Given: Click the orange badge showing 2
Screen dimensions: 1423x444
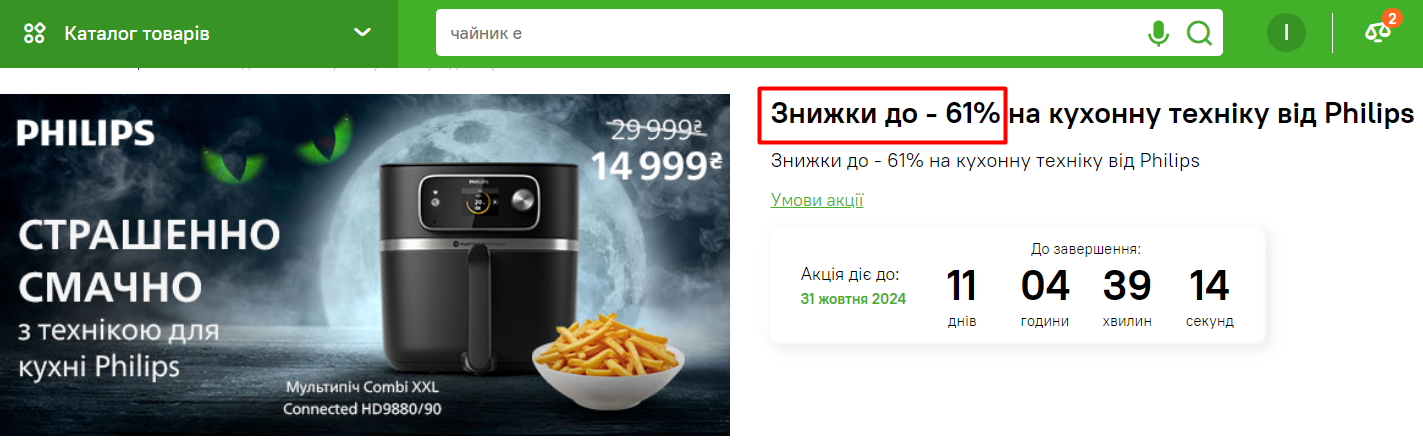Looking at the screenshot, I should pyautogui.click(x=1392, y=18).
